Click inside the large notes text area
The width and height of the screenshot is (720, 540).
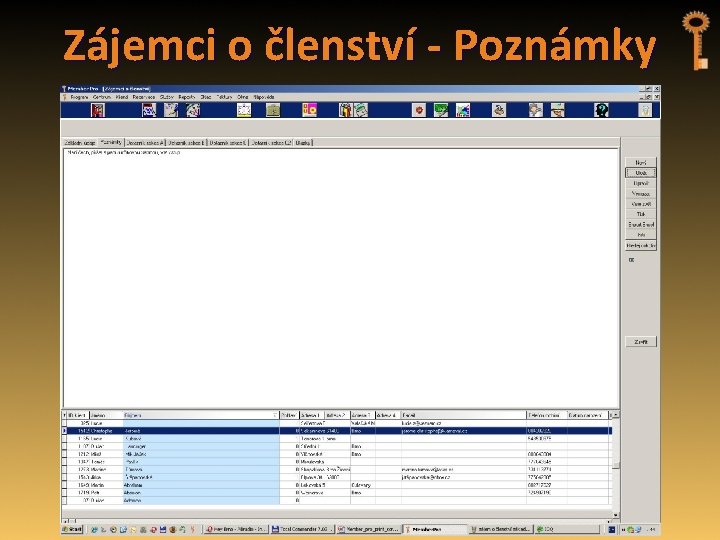[341, 278]
